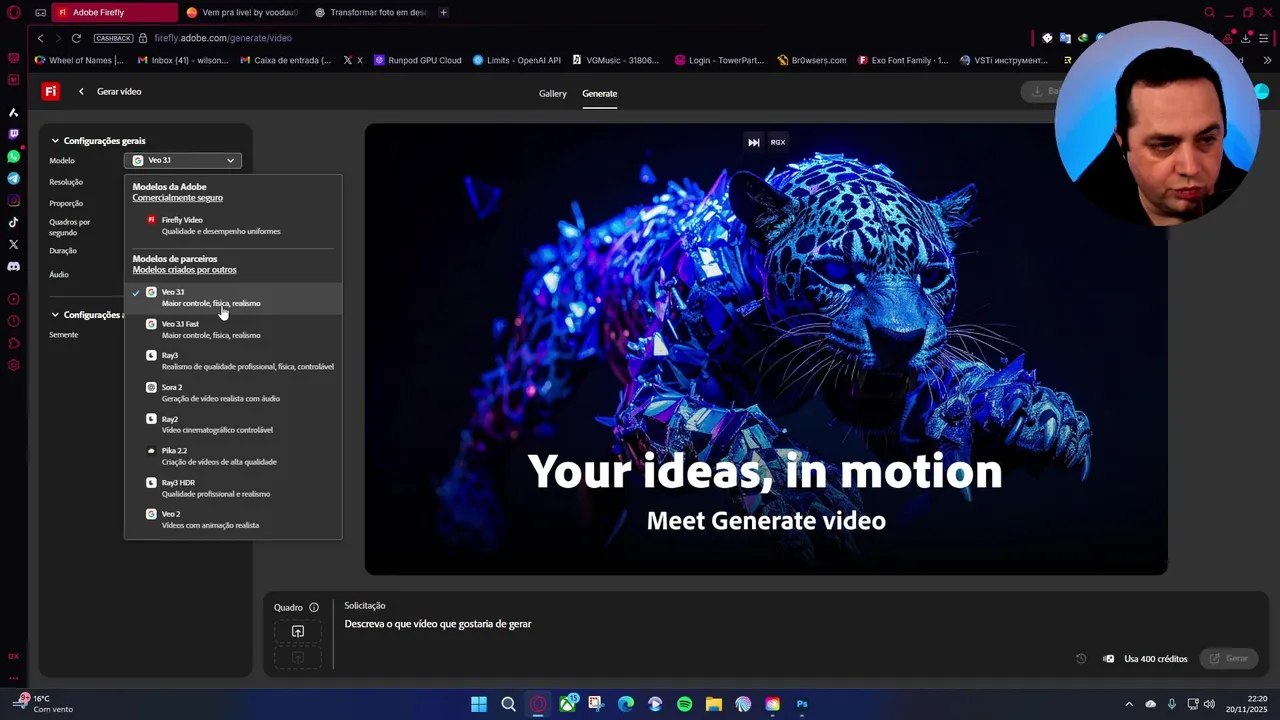Open extensions cube icon in sidebar
Image resolution: width=1280 pixels, height=720 pixels.
13,343
